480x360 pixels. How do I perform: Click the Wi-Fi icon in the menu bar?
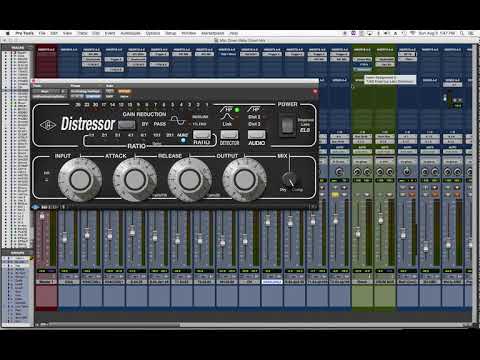pos(412,33)
